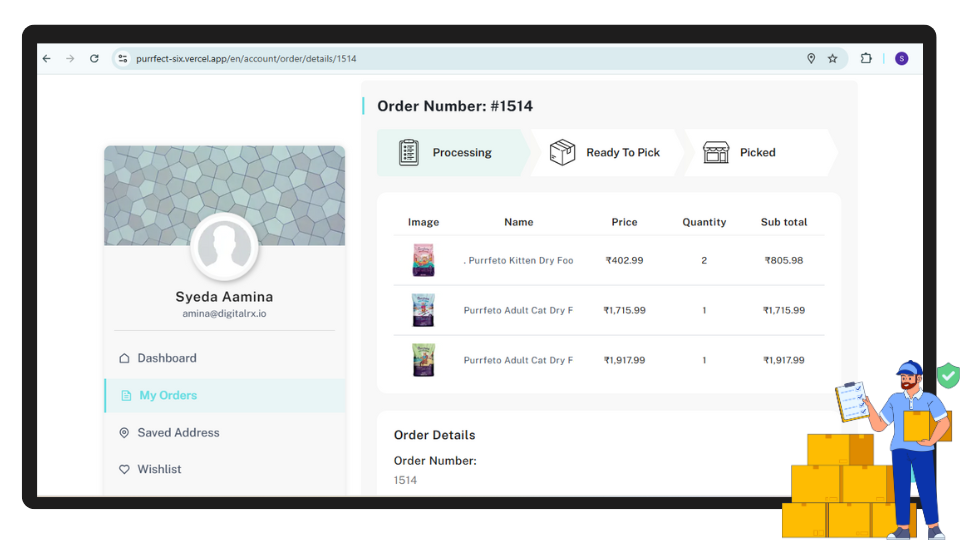Reload the page with the refresh icon
Screen dimensions: 960x540
pos(94,59)
